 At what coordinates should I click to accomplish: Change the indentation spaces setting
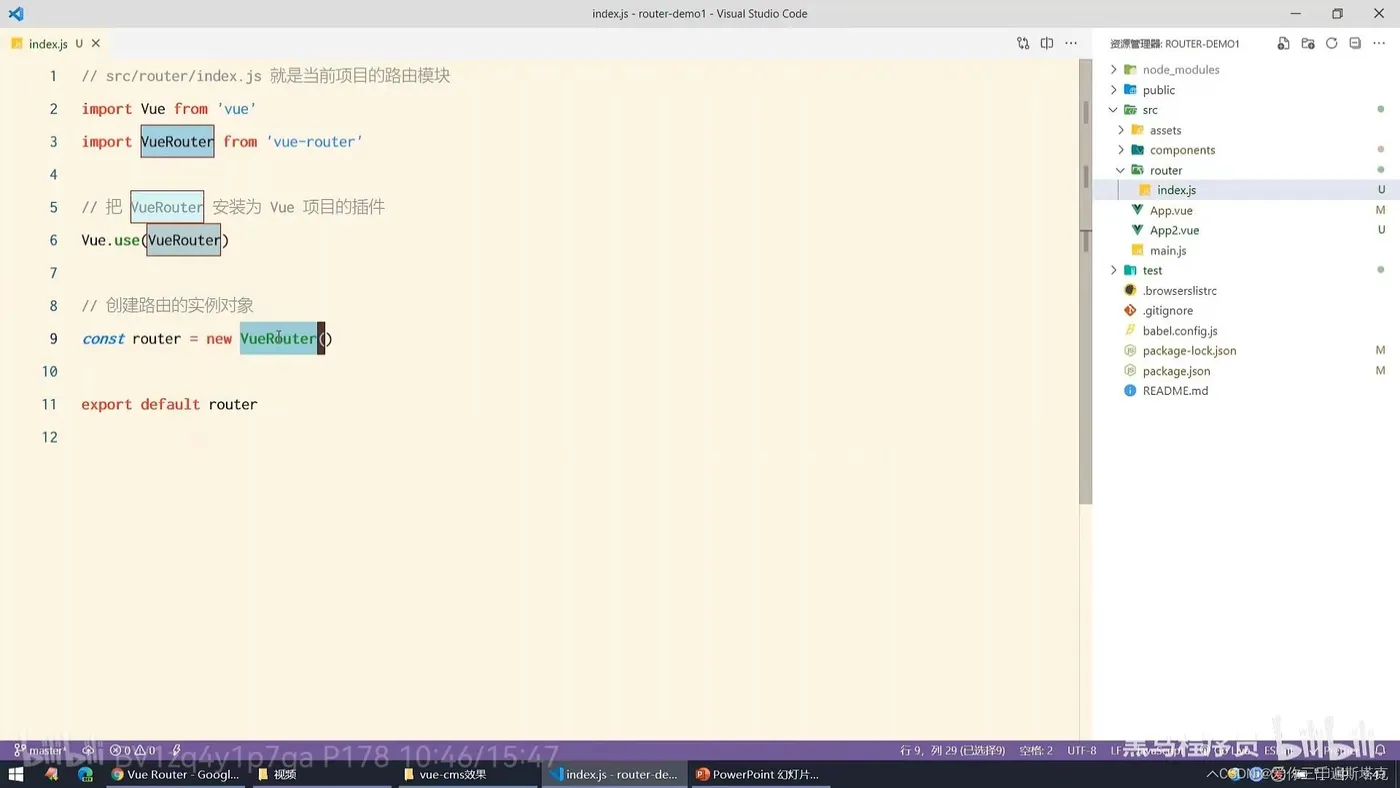(x=1036, y=750)
